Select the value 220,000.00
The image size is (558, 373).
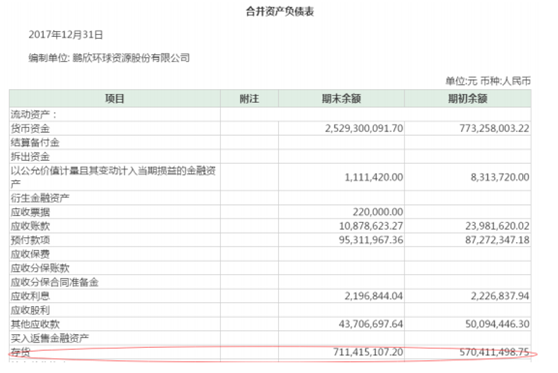point(378,212)
